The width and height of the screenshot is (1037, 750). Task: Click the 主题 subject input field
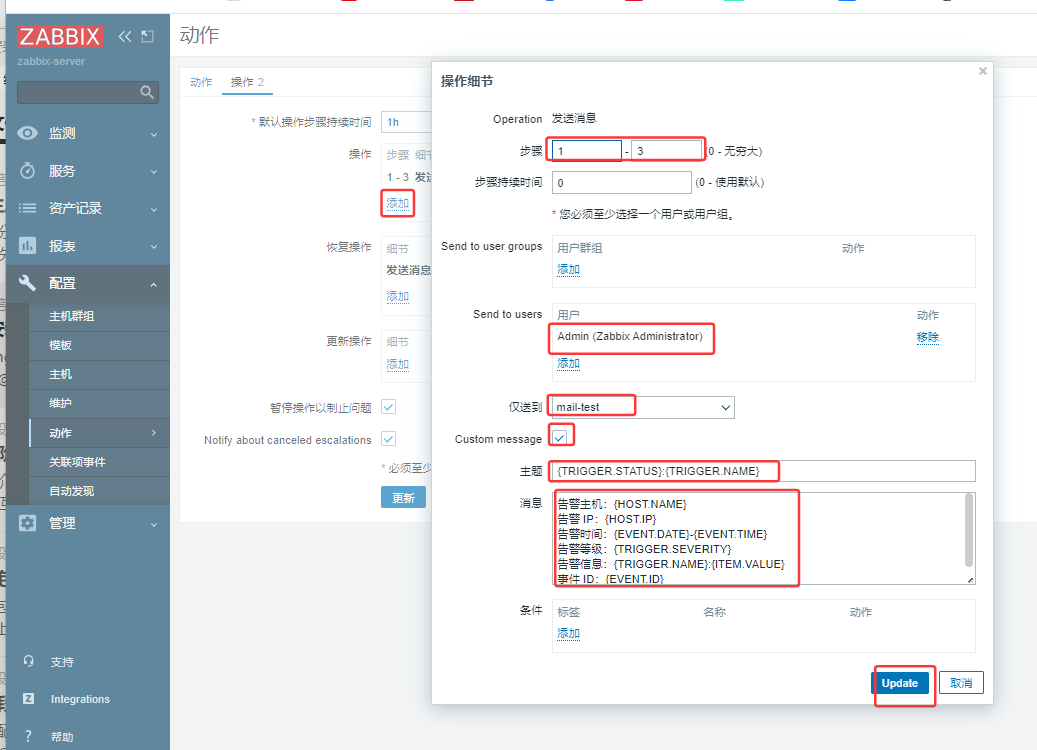pos(764,471)
